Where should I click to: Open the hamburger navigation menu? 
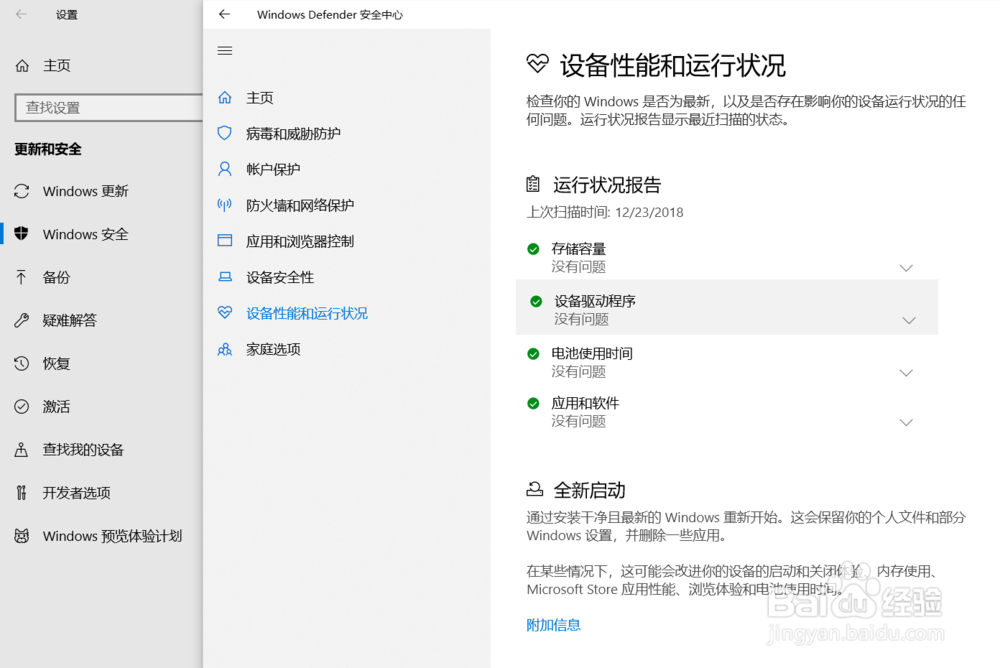(224, 50)
